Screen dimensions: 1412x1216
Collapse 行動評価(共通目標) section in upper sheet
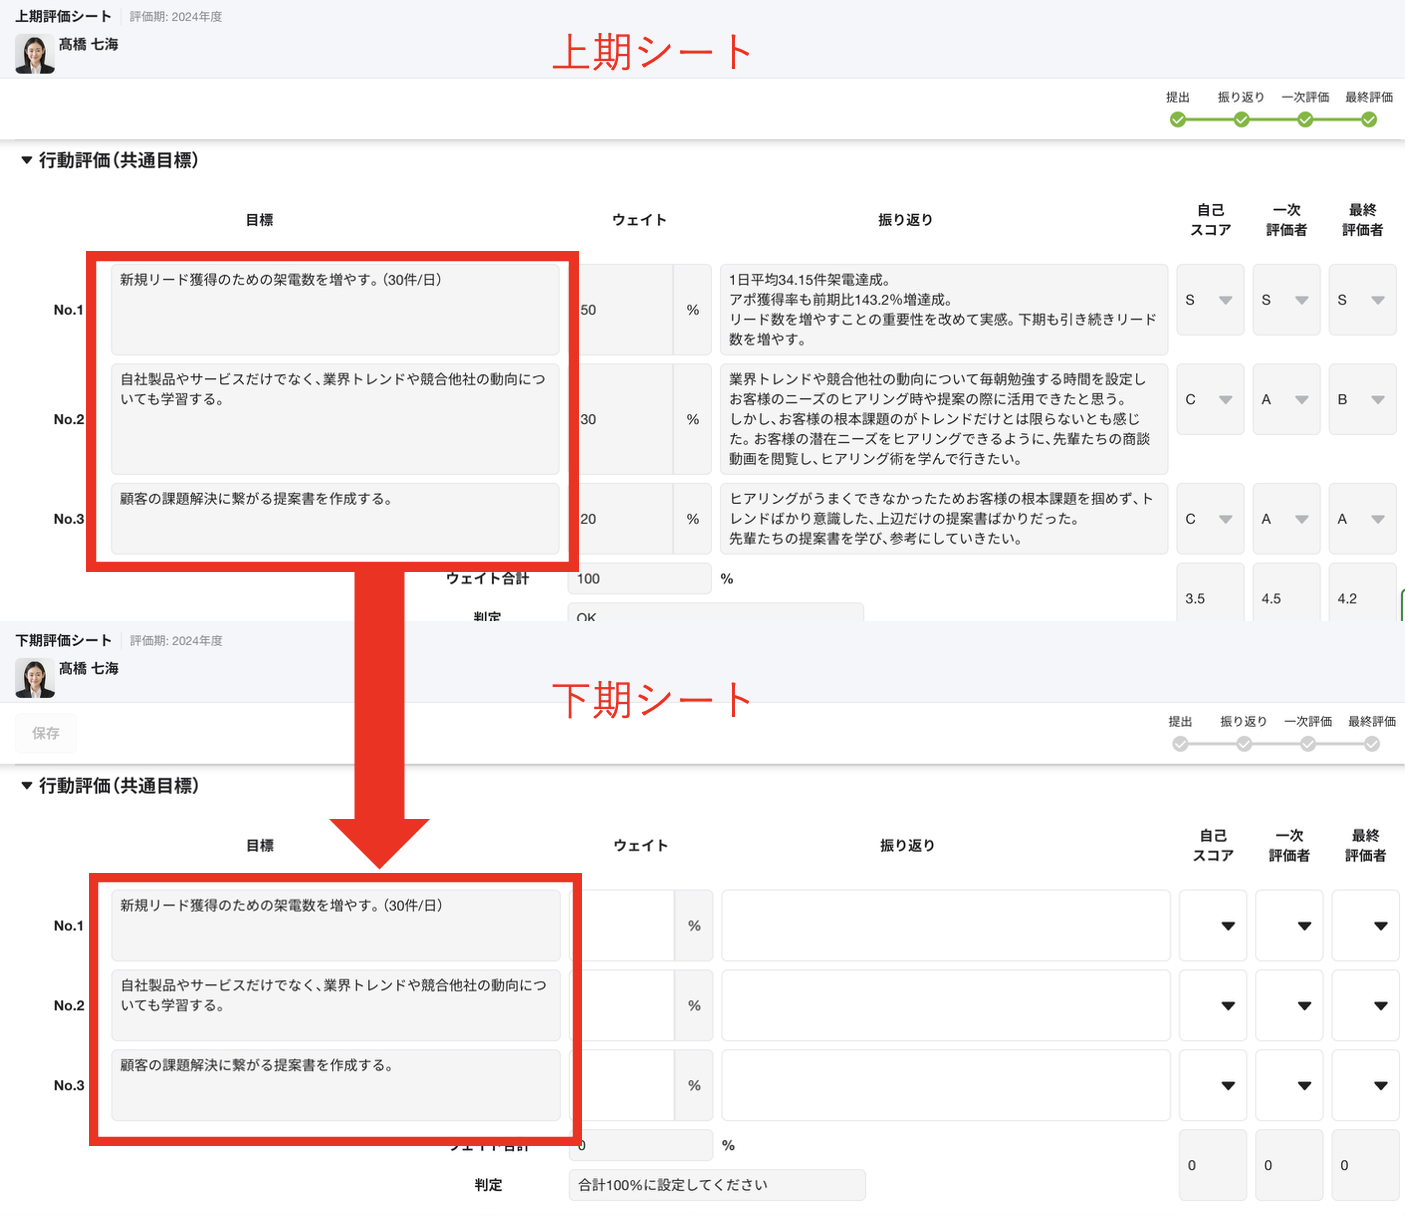click(x=27, y=160)
